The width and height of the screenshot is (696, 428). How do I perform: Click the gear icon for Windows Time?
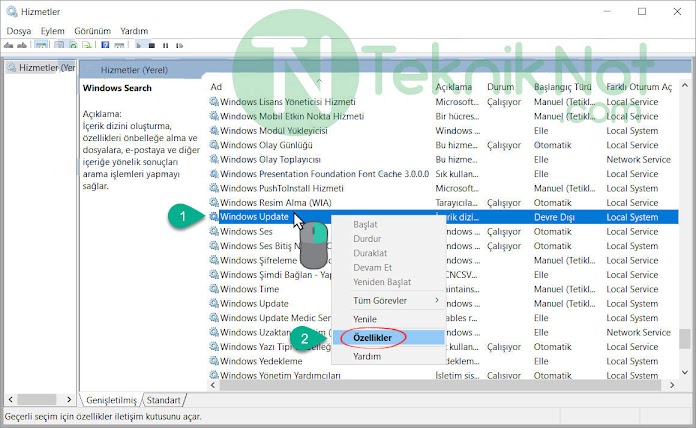(214, 289)
